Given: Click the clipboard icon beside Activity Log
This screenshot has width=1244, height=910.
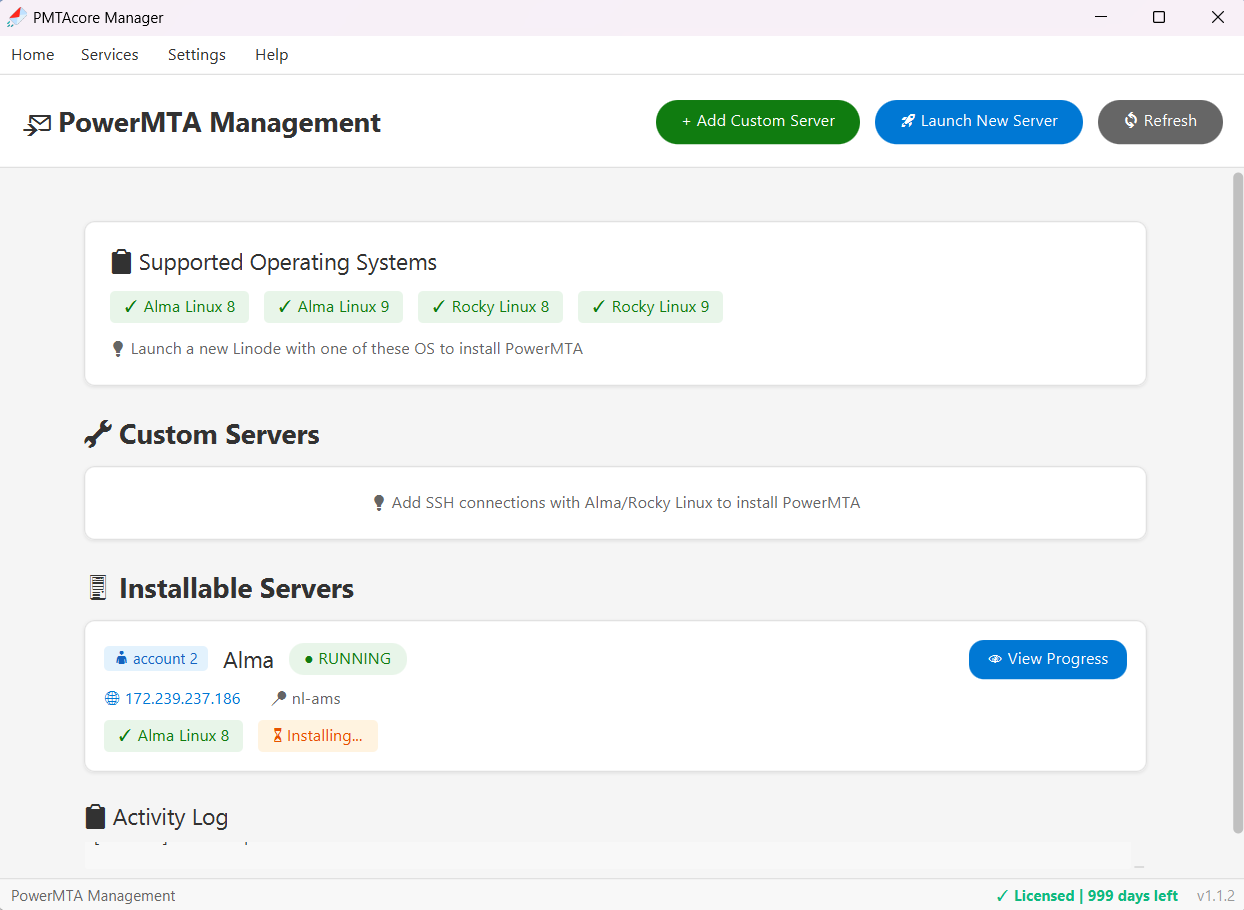Looking at the screenshot, I should pos(96,816).
